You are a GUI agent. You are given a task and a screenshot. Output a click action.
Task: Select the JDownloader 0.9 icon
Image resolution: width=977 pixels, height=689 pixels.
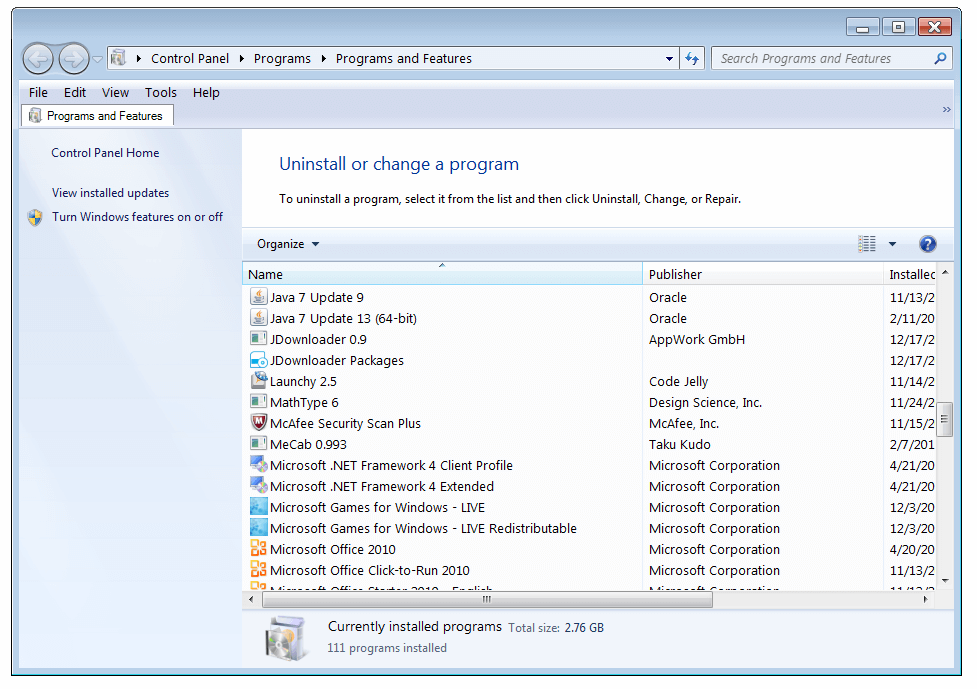(x=258, y=339)
